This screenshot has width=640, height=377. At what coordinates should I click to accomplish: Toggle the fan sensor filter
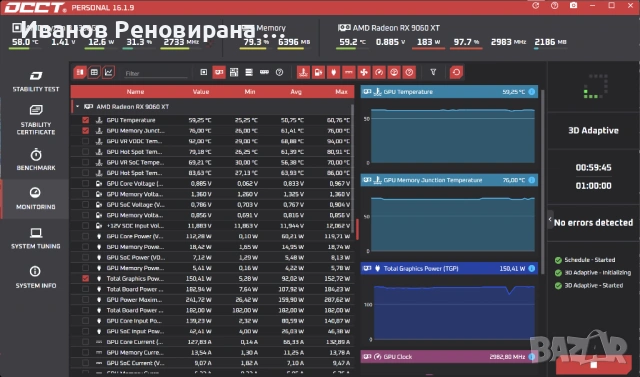364,73
